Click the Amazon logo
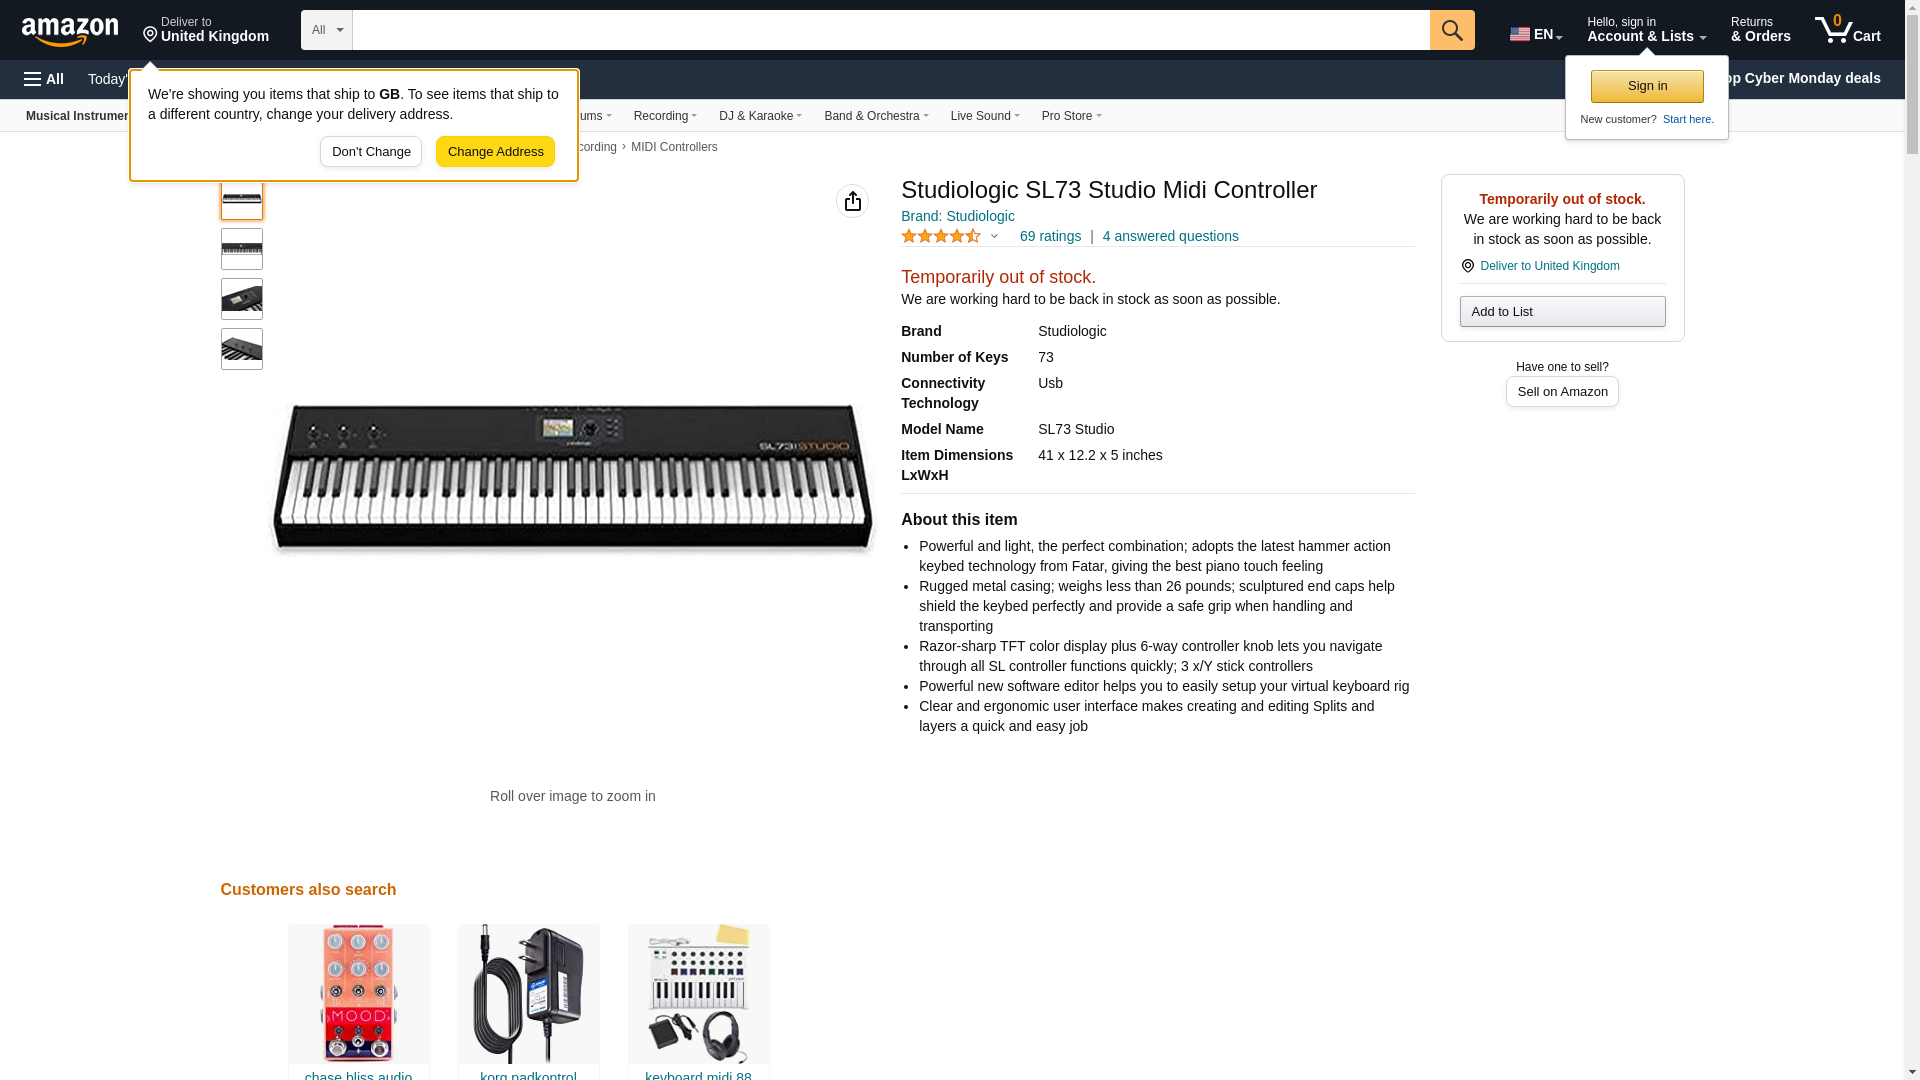Image resolution: width=1920 pixels, height=1080 pixels. [x=70, y=32]
